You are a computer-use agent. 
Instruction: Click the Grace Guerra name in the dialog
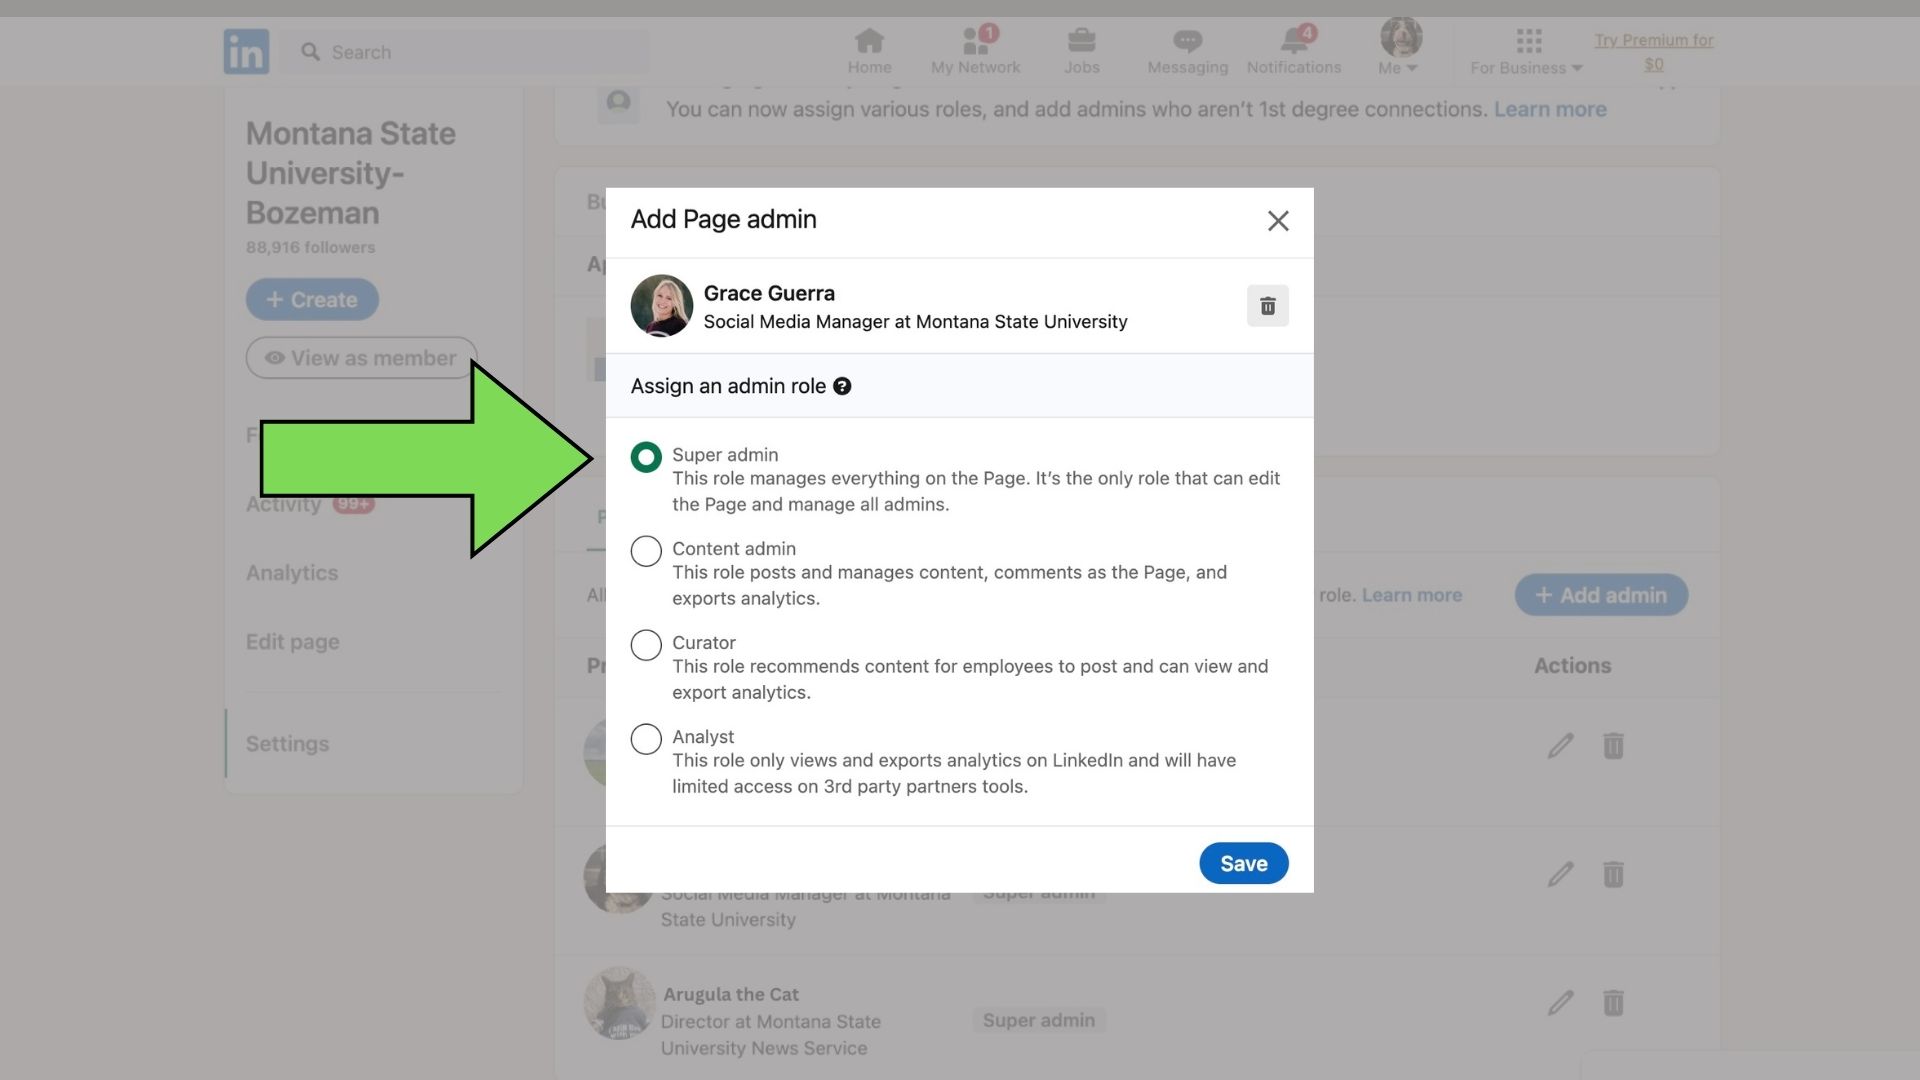pos(769,293)
